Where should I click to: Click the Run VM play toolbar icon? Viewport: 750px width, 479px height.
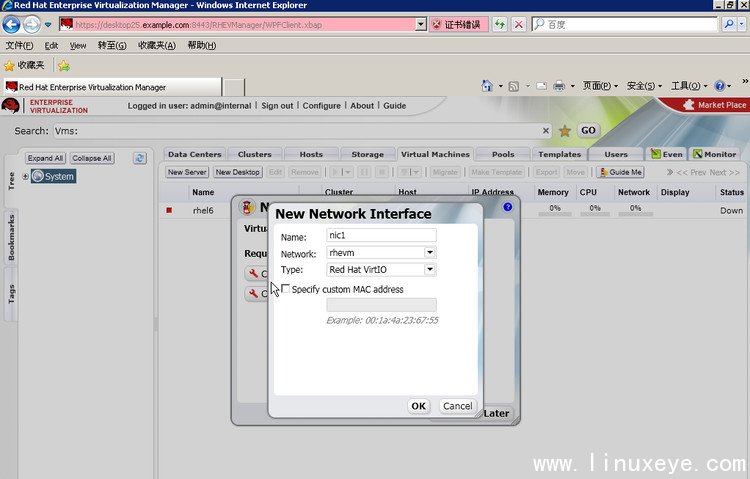point(335,172)
